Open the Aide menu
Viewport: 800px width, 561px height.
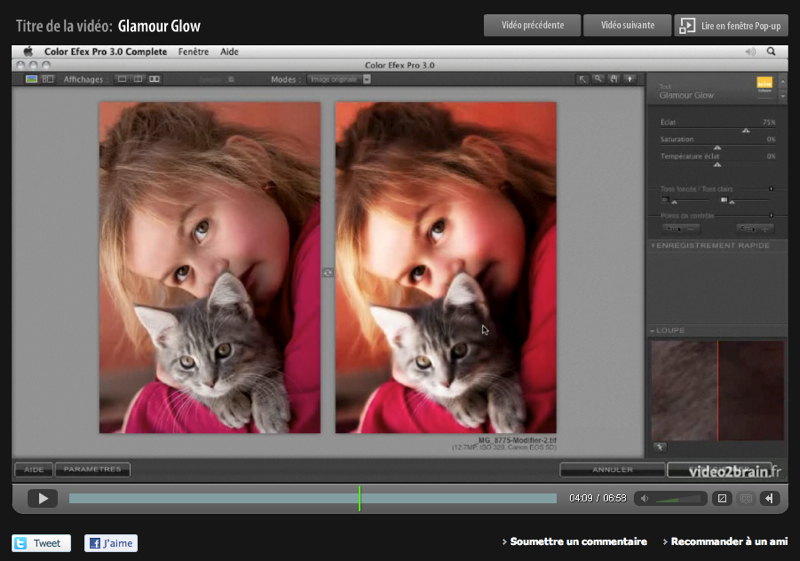tap(229, 52)
